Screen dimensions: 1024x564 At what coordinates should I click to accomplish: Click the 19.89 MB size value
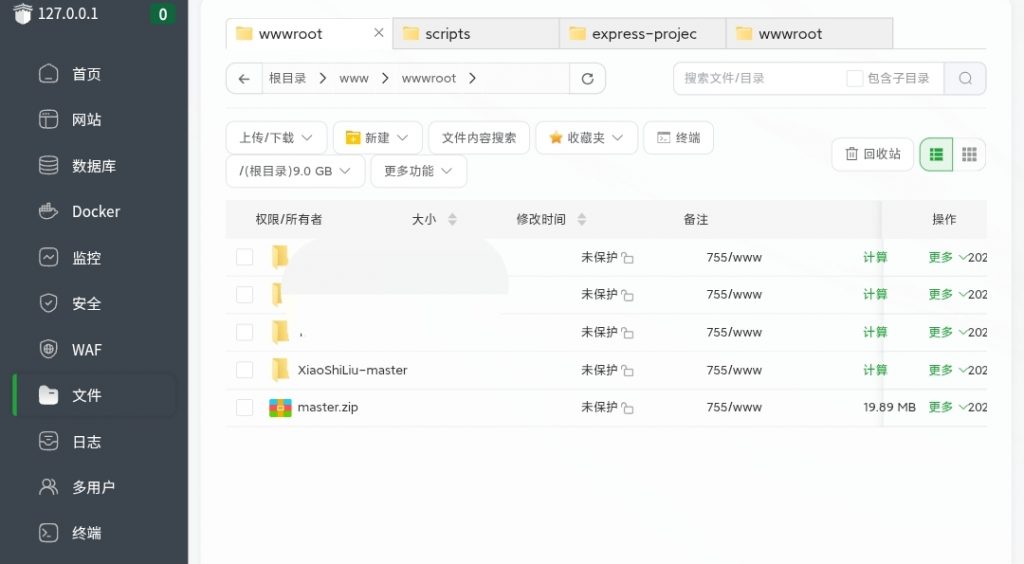tap(889, 407)
